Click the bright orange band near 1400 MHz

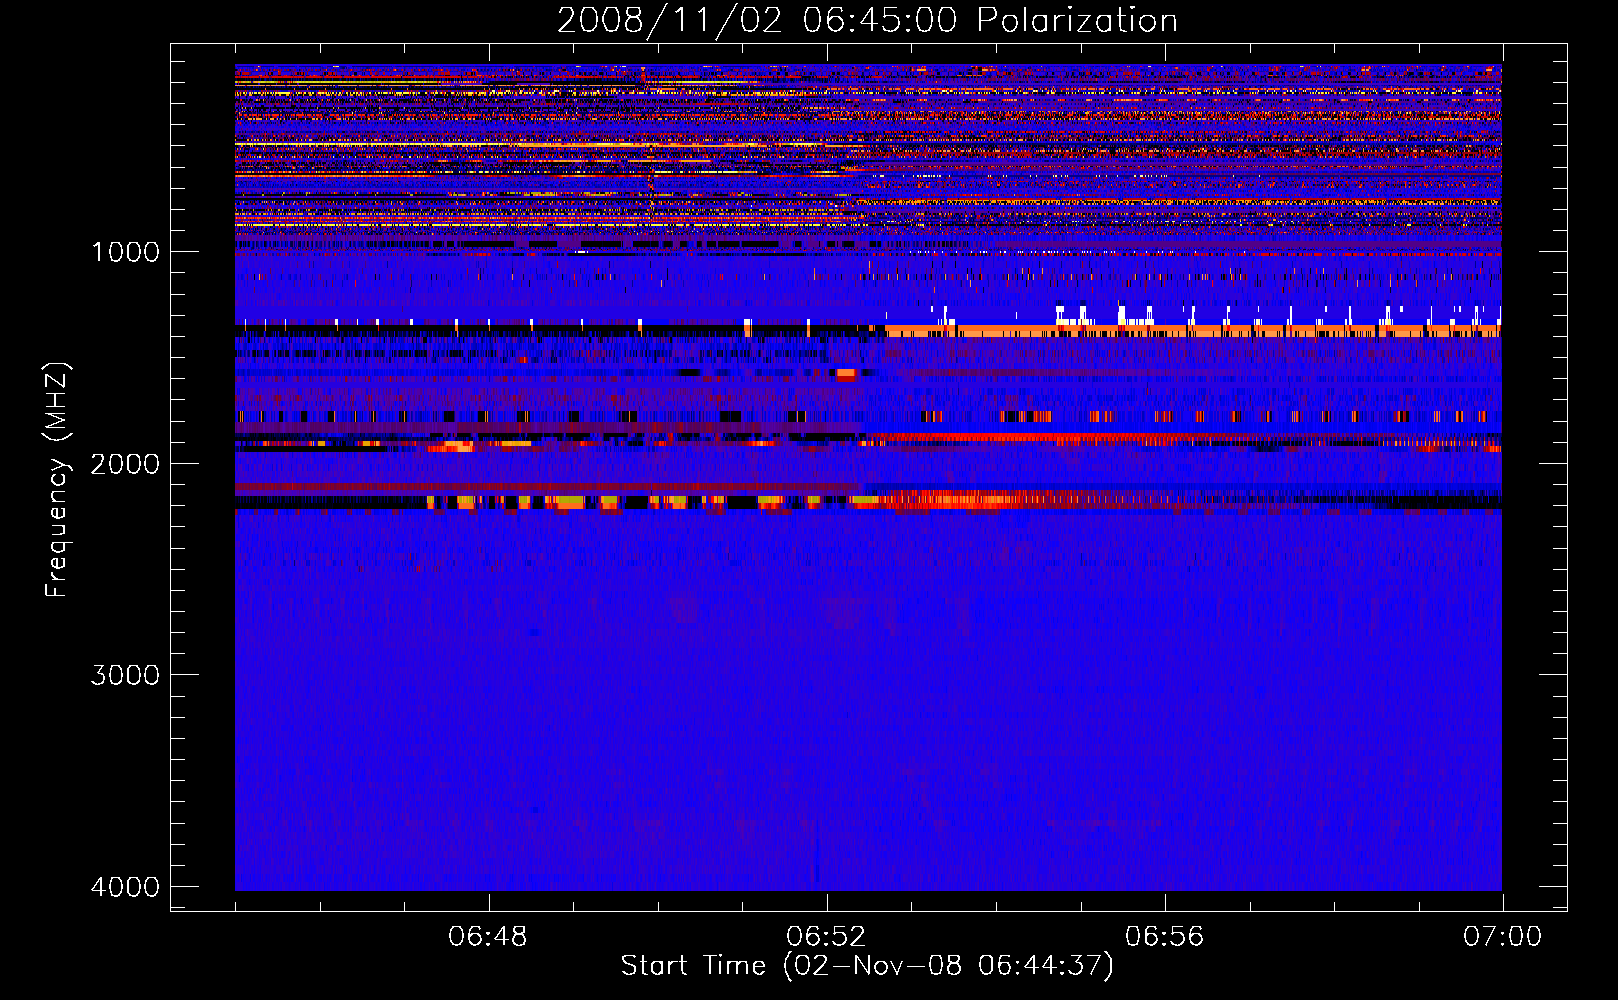coord(1192,331)
